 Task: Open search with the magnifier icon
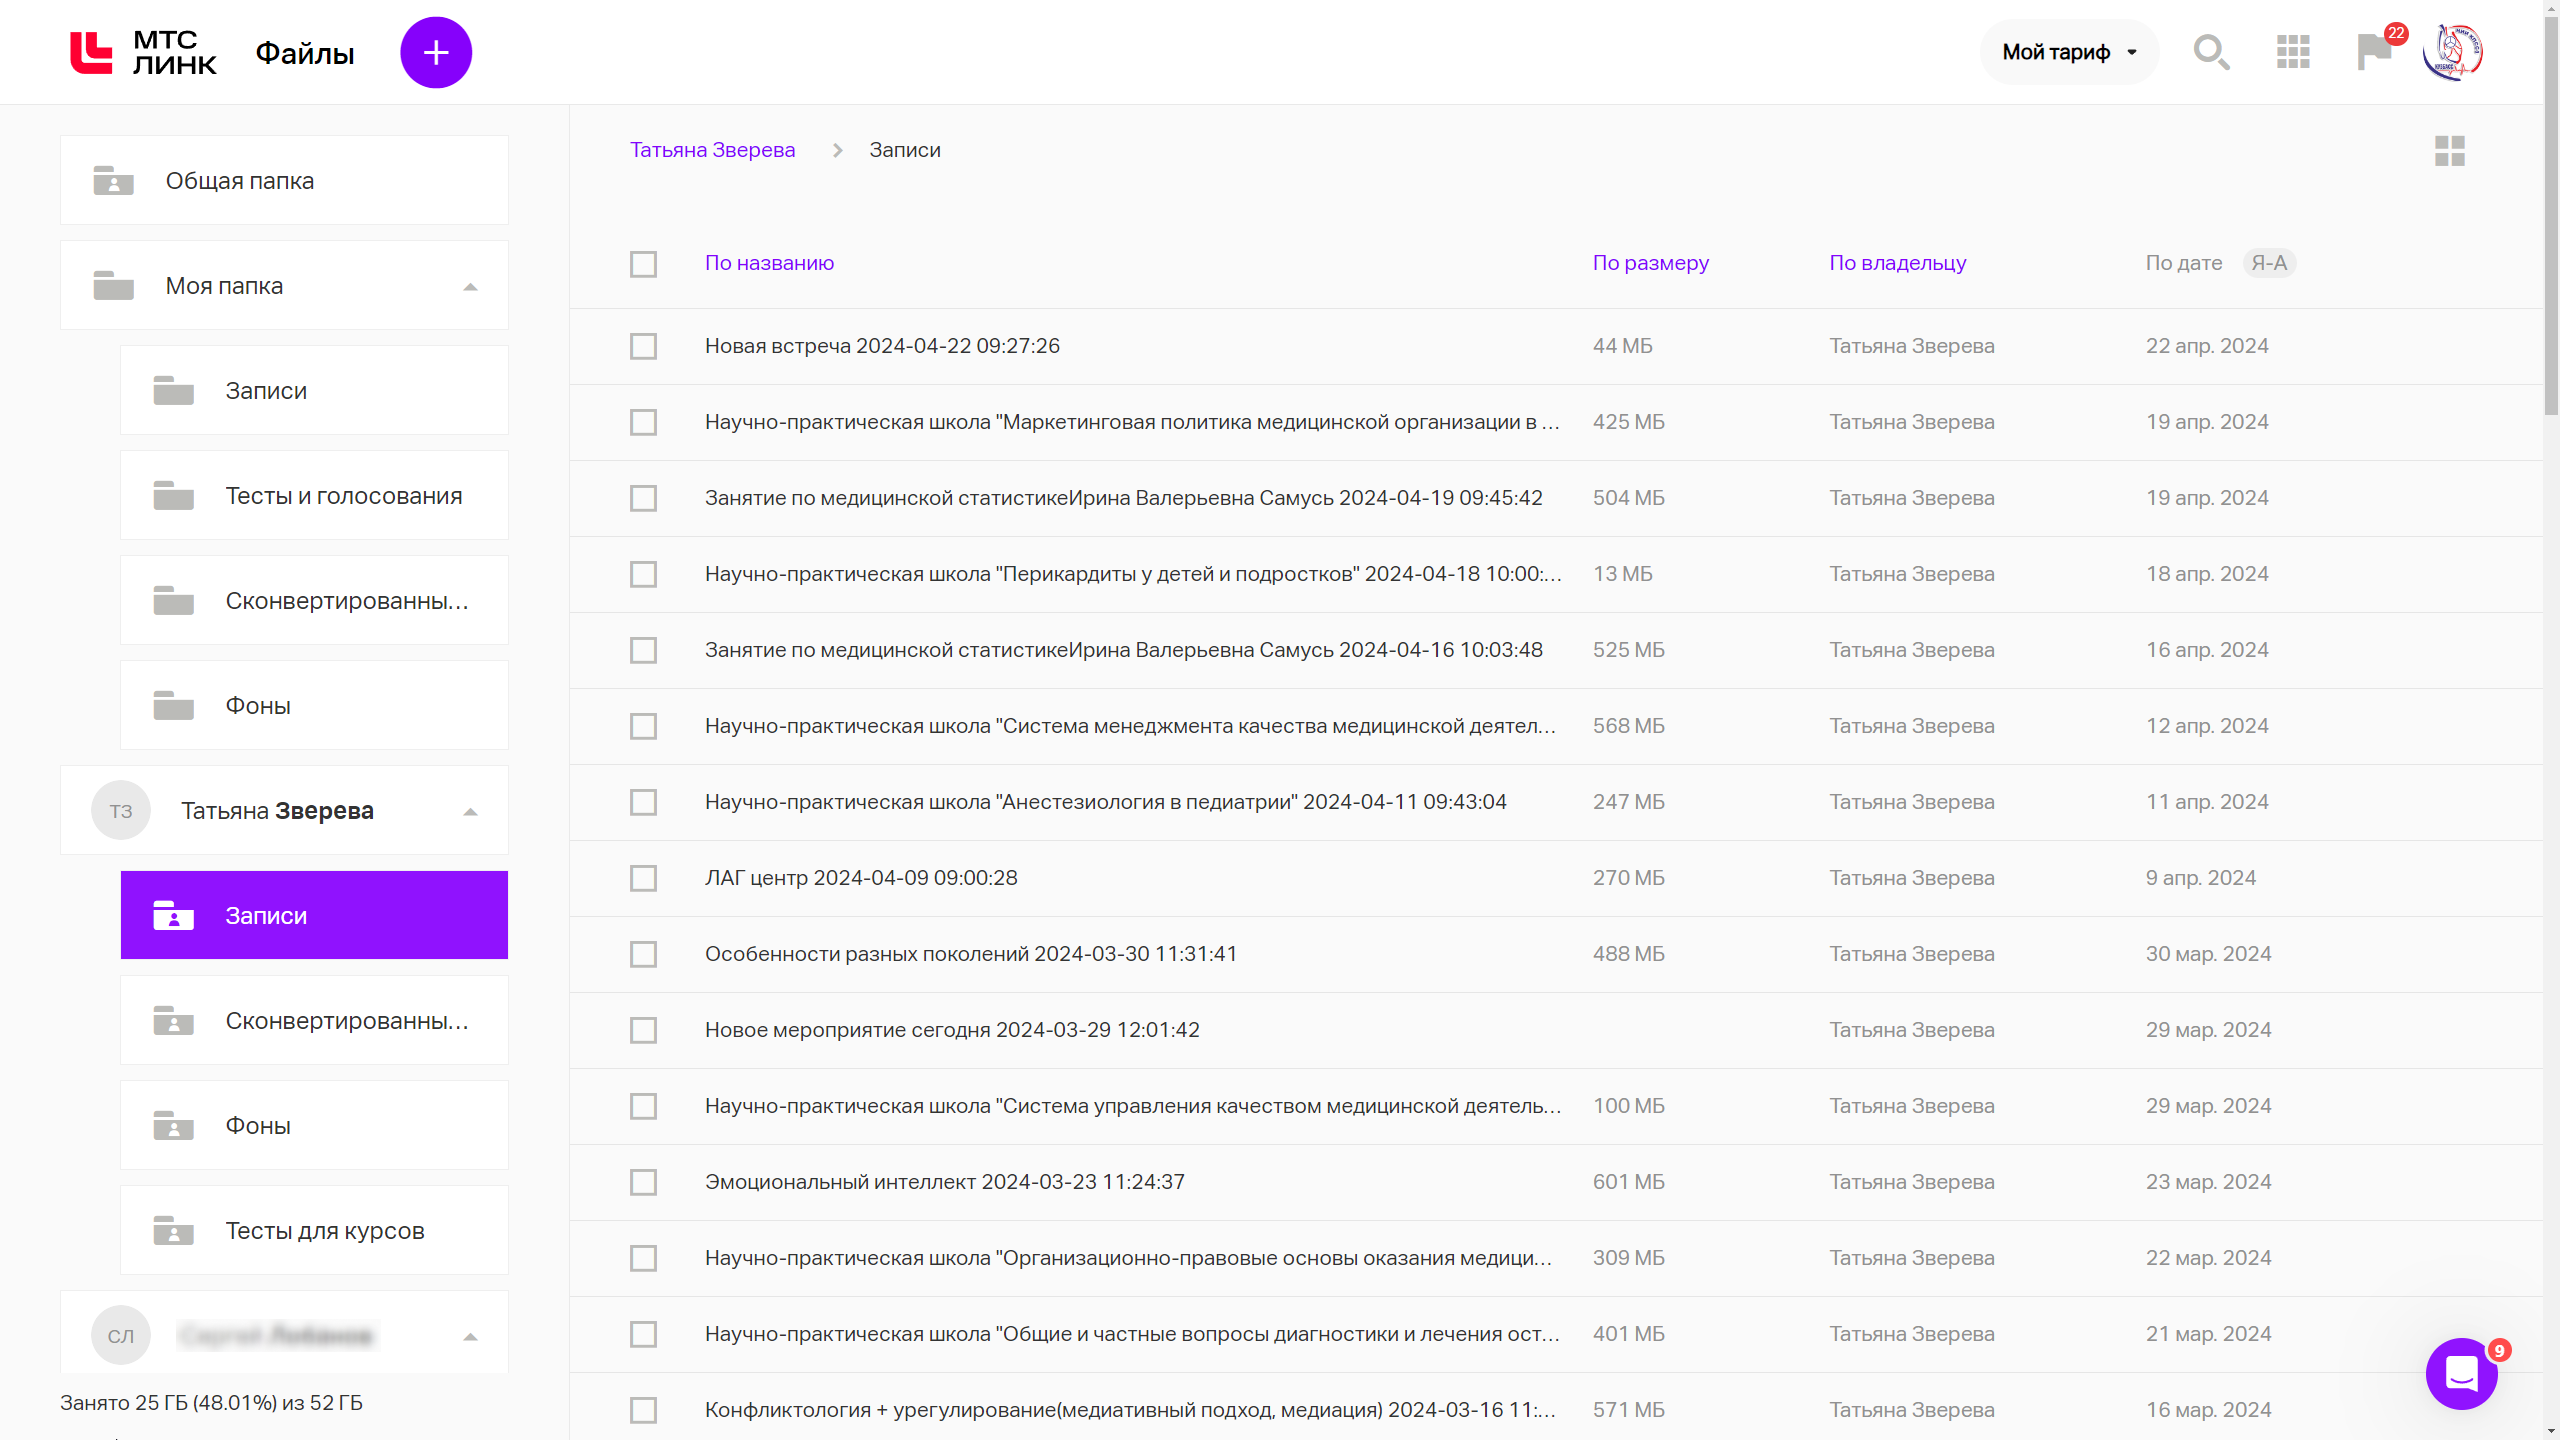[2211, 52]
